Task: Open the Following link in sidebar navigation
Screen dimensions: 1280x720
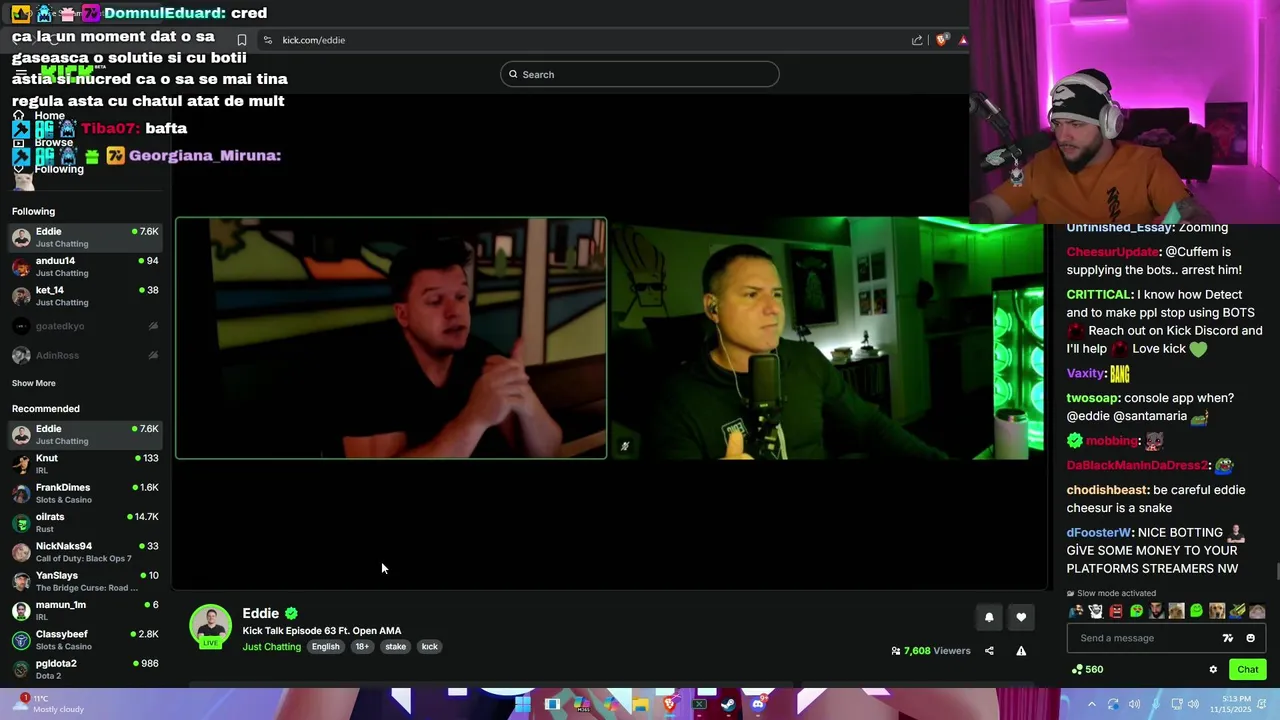Action: tap(59, 169)
